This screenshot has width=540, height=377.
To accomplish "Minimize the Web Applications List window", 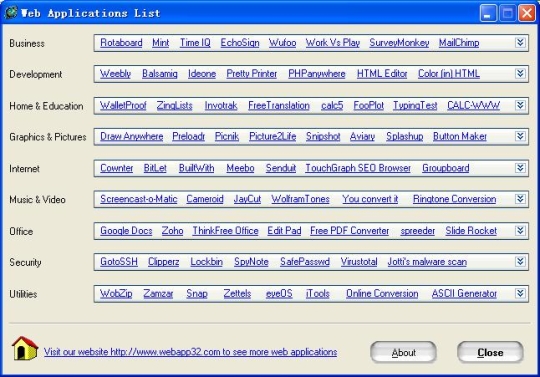I will [x=488, y=13].
